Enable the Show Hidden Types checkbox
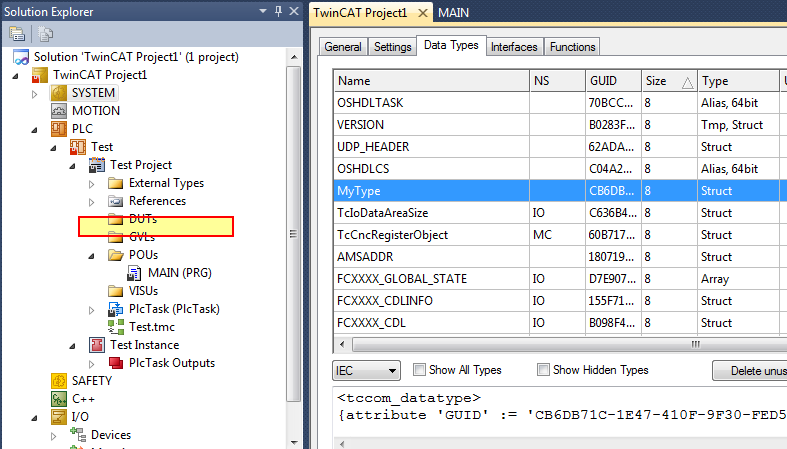The image size is (787, 449). pyautogui.click(x=543, y=370)
